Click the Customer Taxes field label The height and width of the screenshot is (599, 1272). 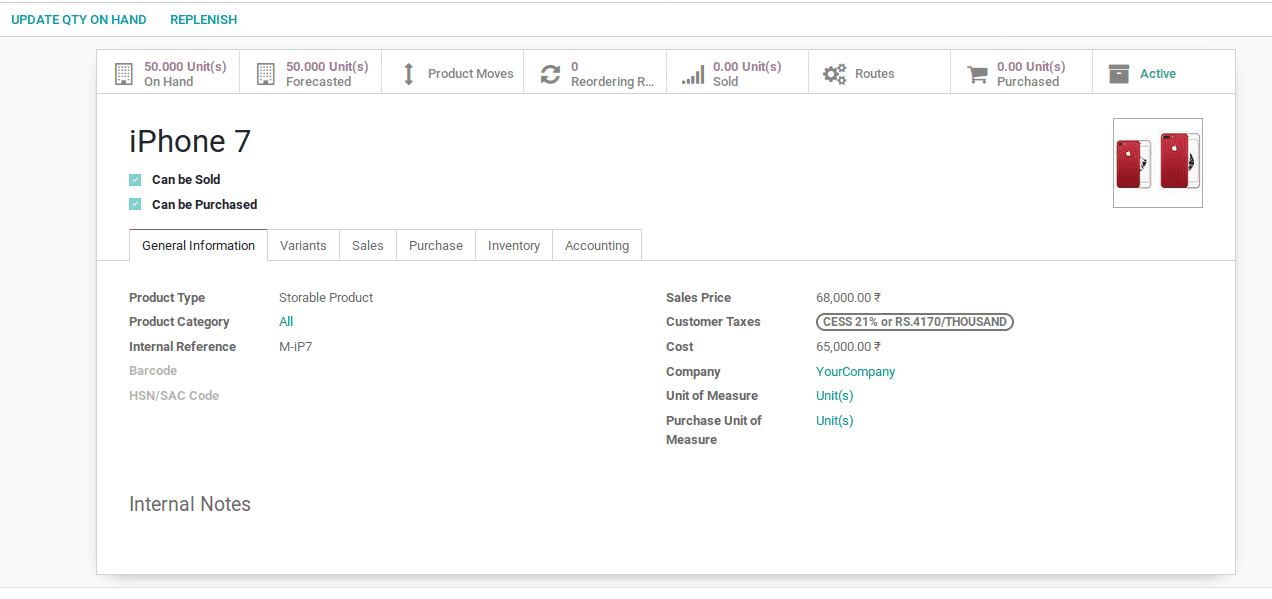tap(713, 322)
